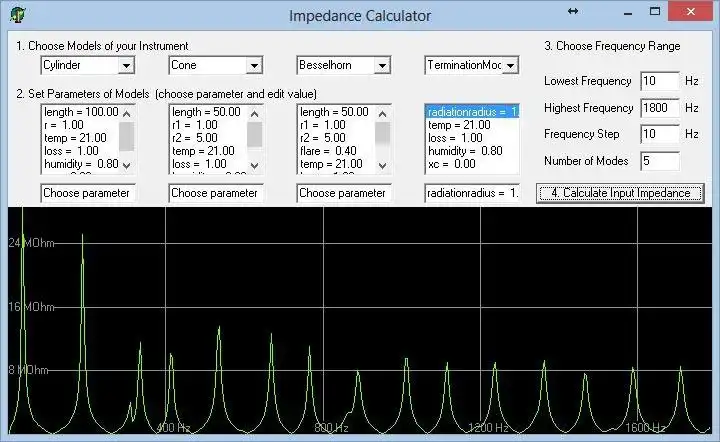
Task: Click Cone 'Choose parameter' edit field
Action: 216,193
